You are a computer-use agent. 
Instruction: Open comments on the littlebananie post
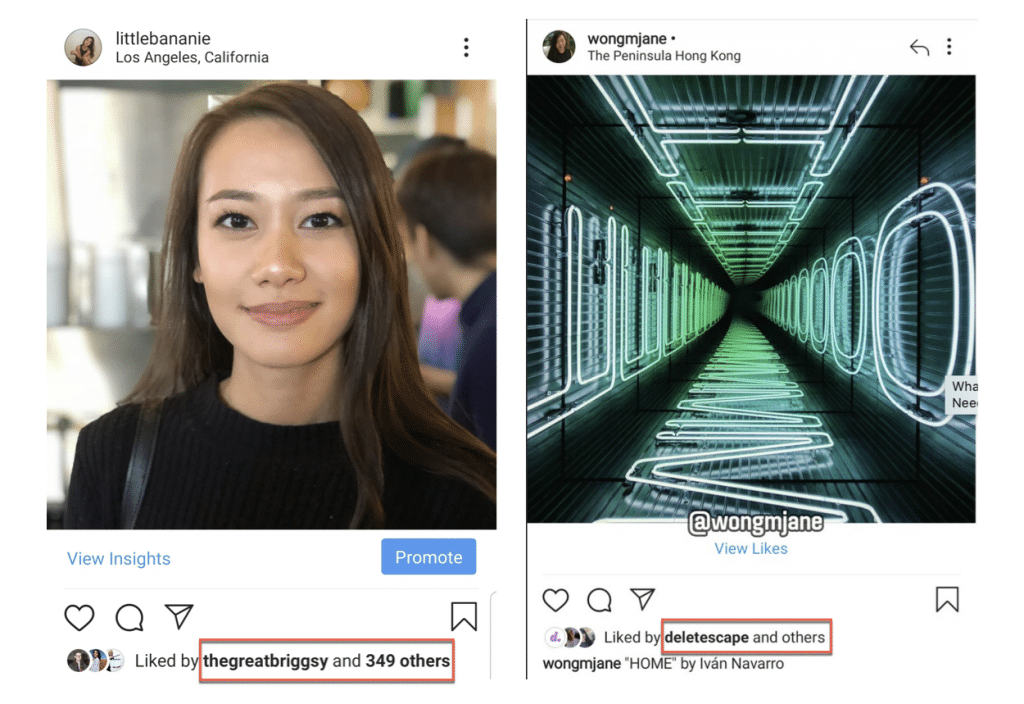(x=129, y=617)
